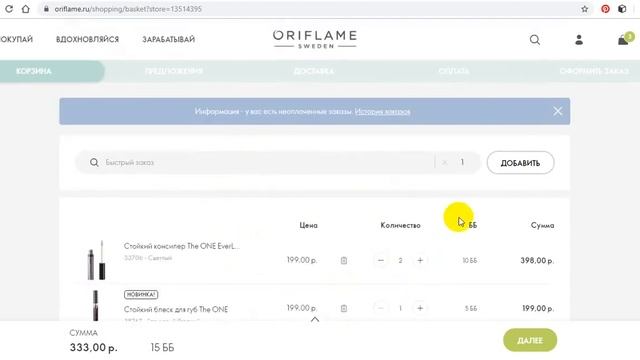Image resolution: width=640 pixels, height=360 pixels.
Task: Delete the lip gloss item with trash icon
Action: click(x=344, y=308)
